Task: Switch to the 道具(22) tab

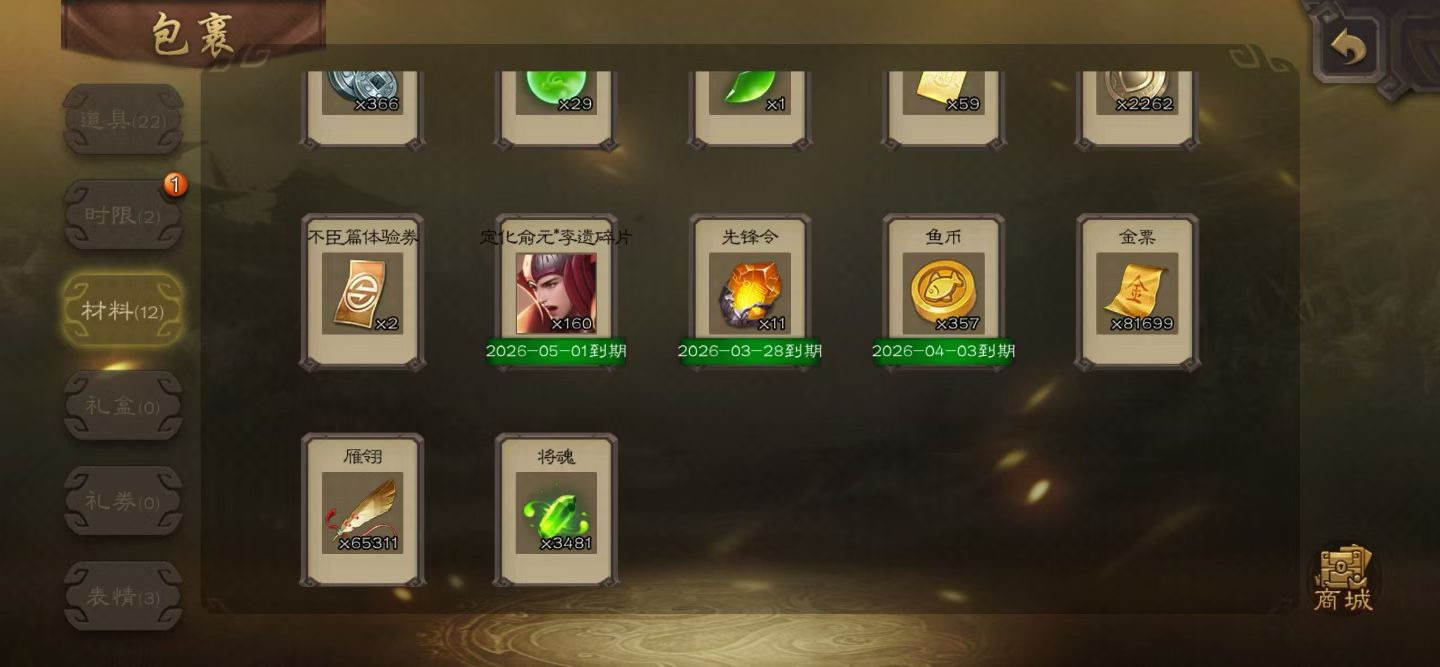Action: click(x=123, y=120)
